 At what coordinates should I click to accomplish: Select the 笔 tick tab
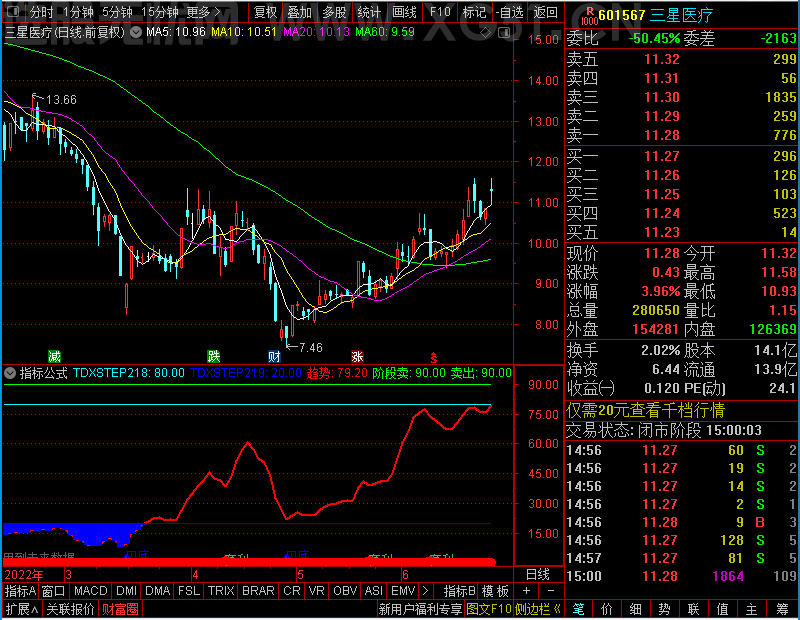[579, 609]
